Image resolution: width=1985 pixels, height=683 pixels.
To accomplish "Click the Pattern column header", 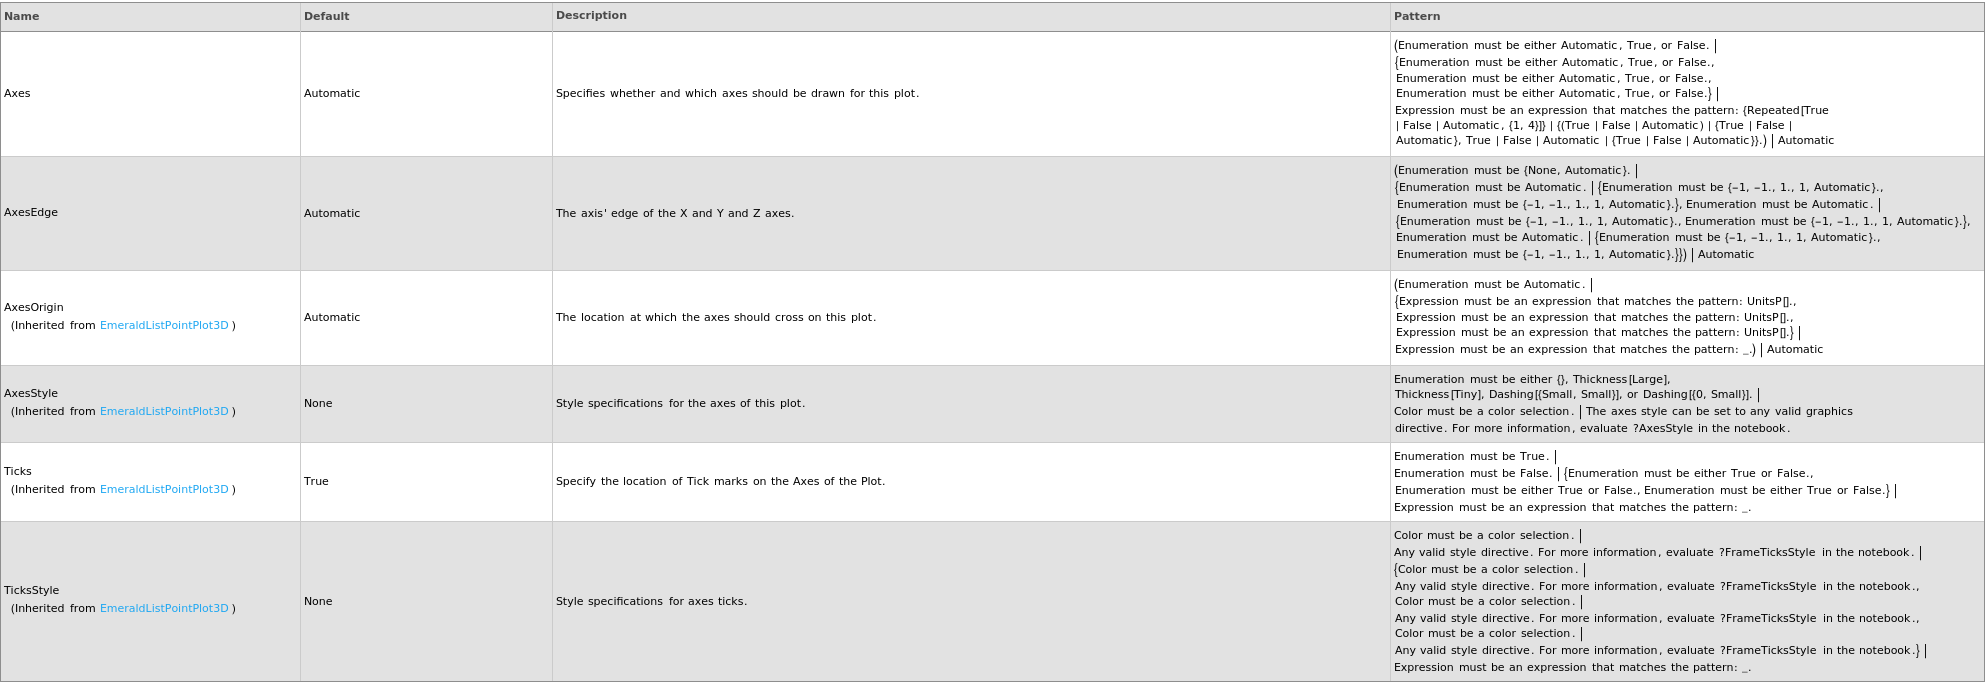I will coord(1417,16).
